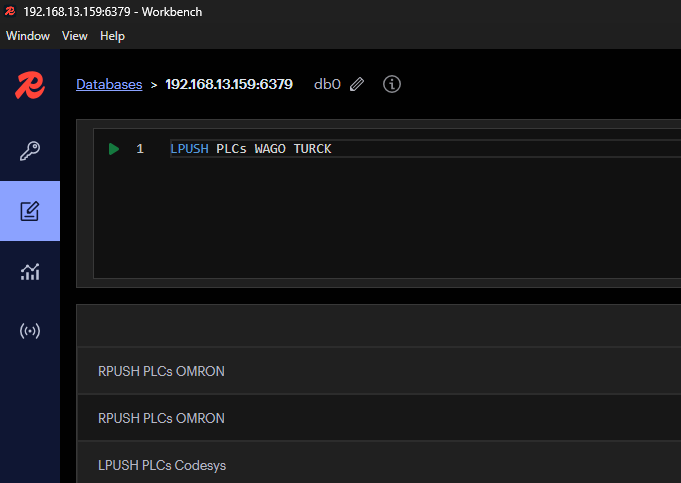Image resolution: width=681 pixels, height=483 pixels.
Task: Go to the Databases breadcrumb link
Action: pos(109,84)
